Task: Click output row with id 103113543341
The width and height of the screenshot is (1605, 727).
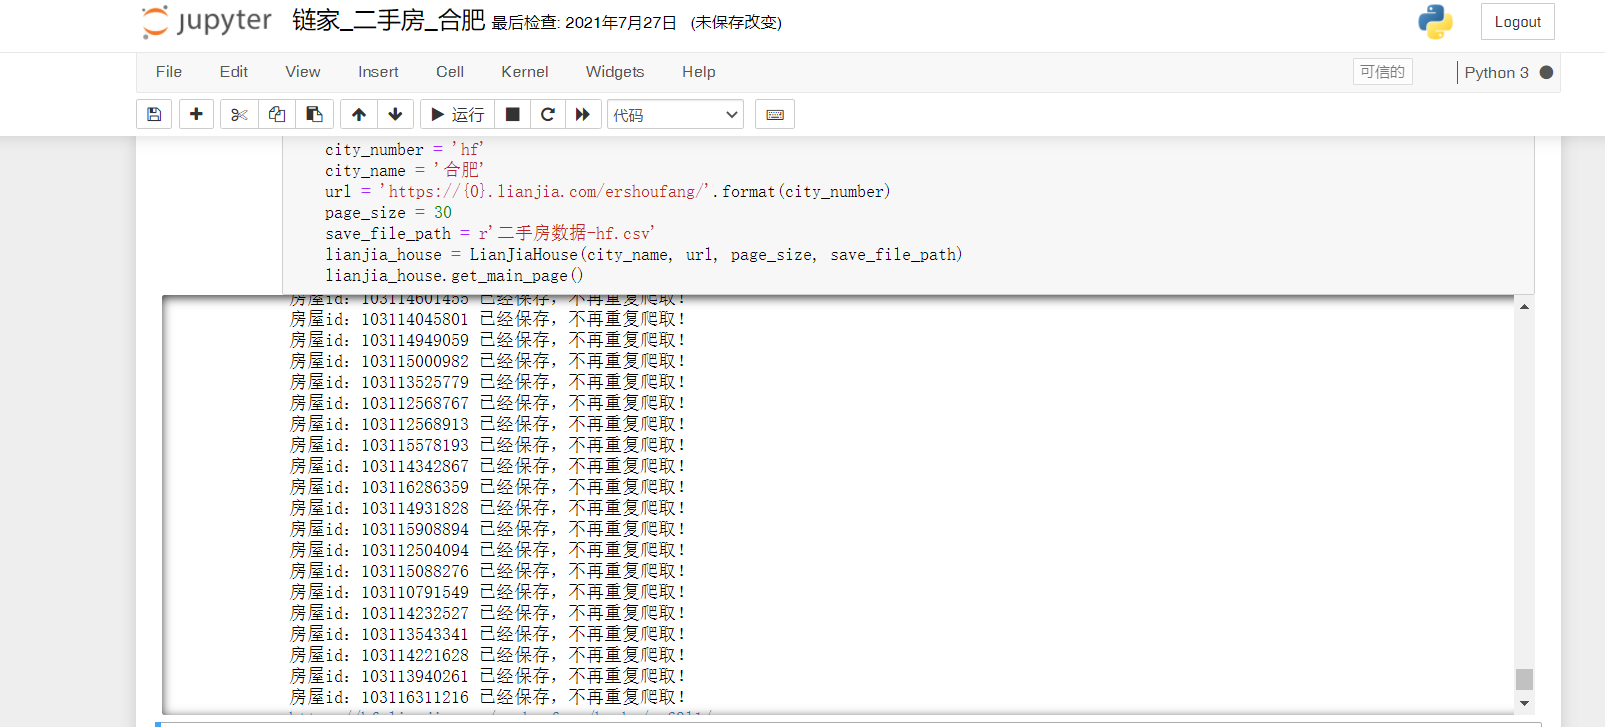Action: [x=488, y=634]
